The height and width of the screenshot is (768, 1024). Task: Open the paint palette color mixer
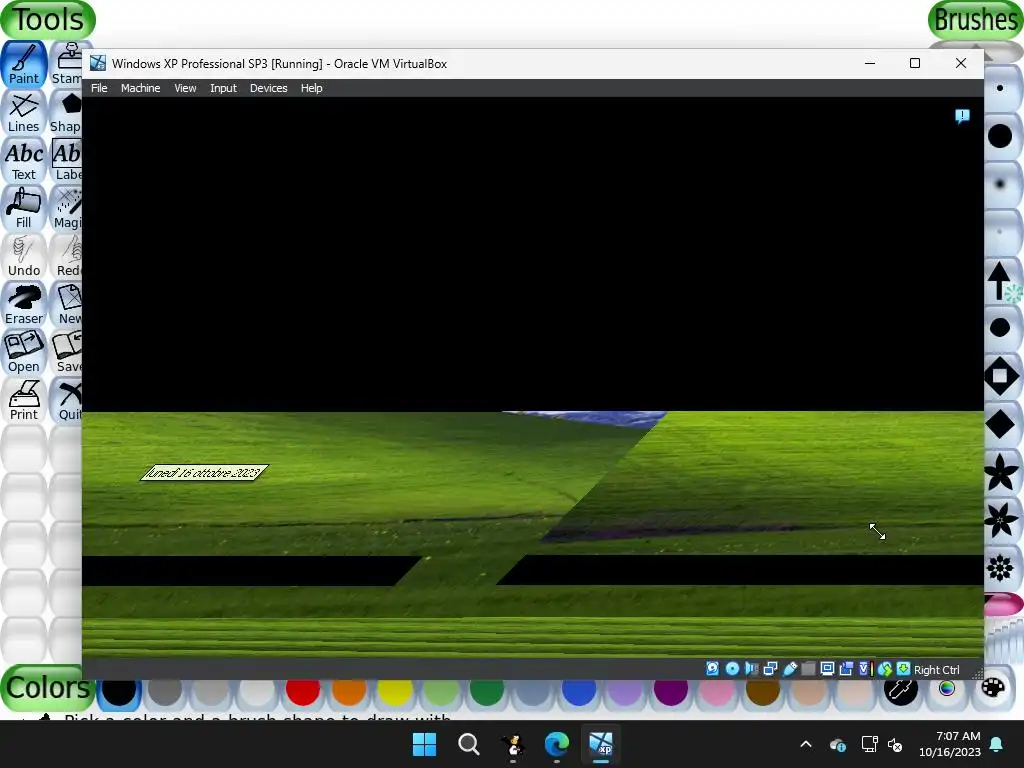tap(993, 689)
